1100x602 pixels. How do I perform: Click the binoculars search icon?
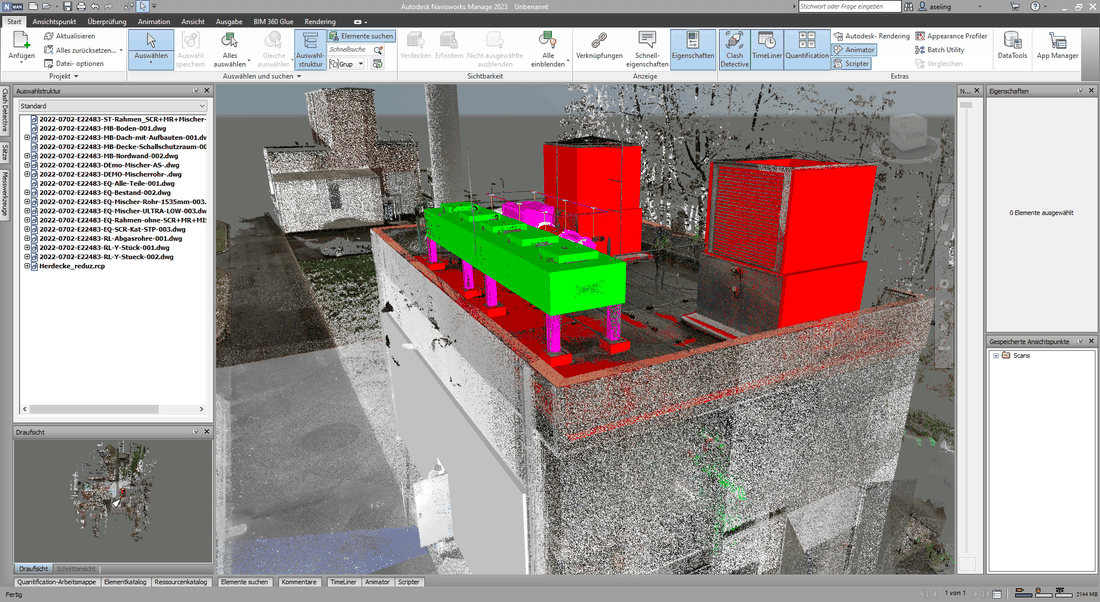pos(909,6)
